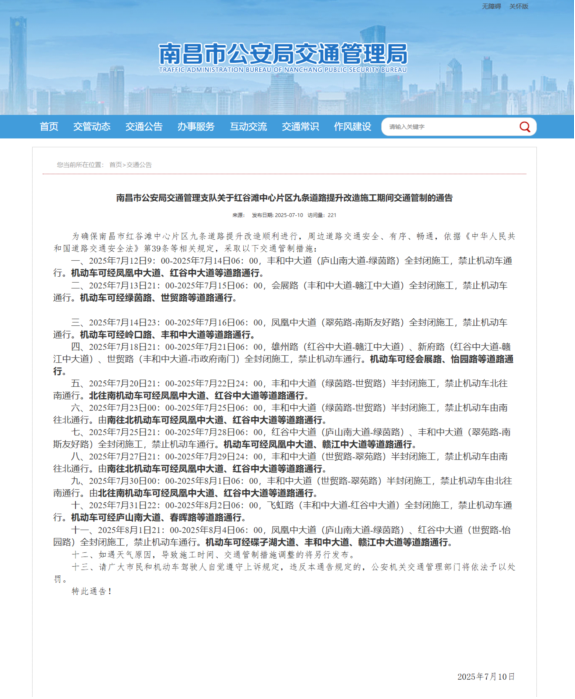Open the 作风建设 navigation item
575x699 pixels.
352,127
